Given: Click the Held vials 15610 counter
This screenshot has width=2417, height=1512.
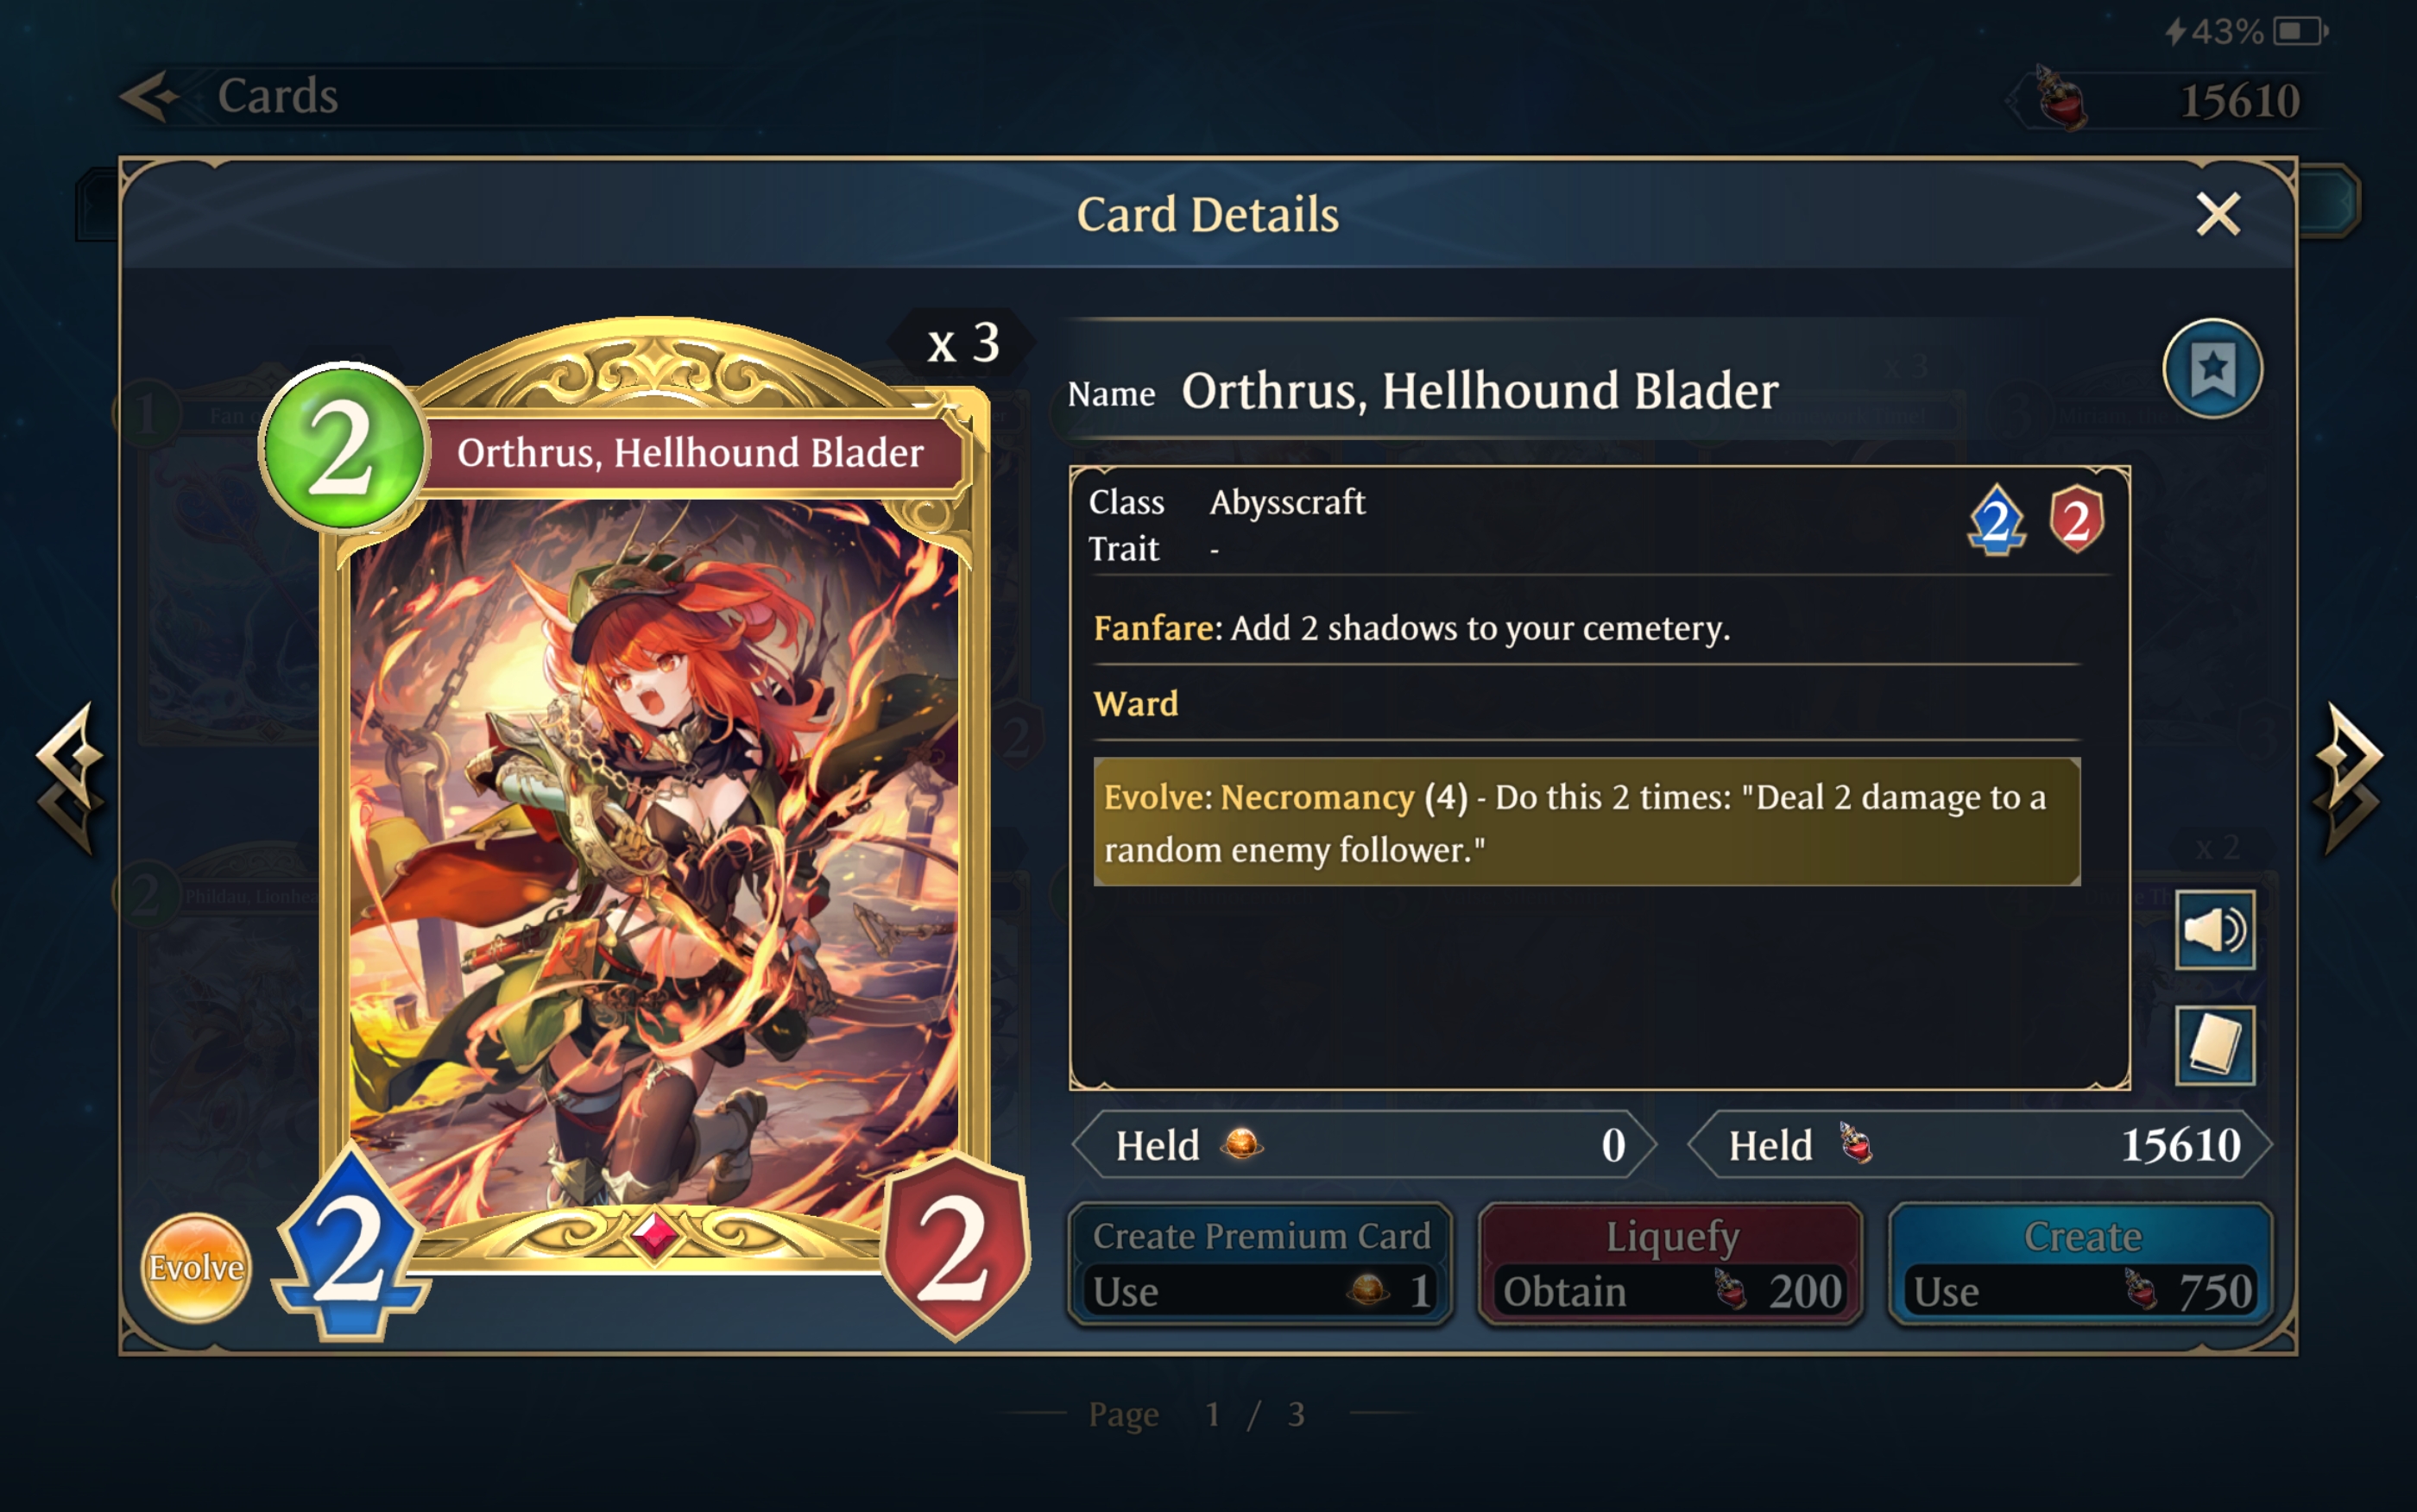Looking at the screenshot, I should pyautogui.click(x=1979, y=1145).
